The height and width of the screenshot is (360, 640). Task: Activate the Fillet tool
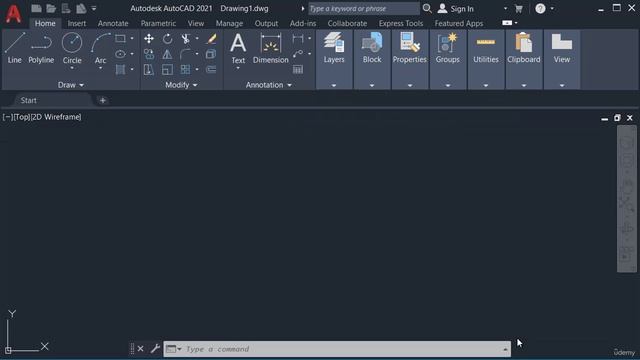[x=186, y=54]
